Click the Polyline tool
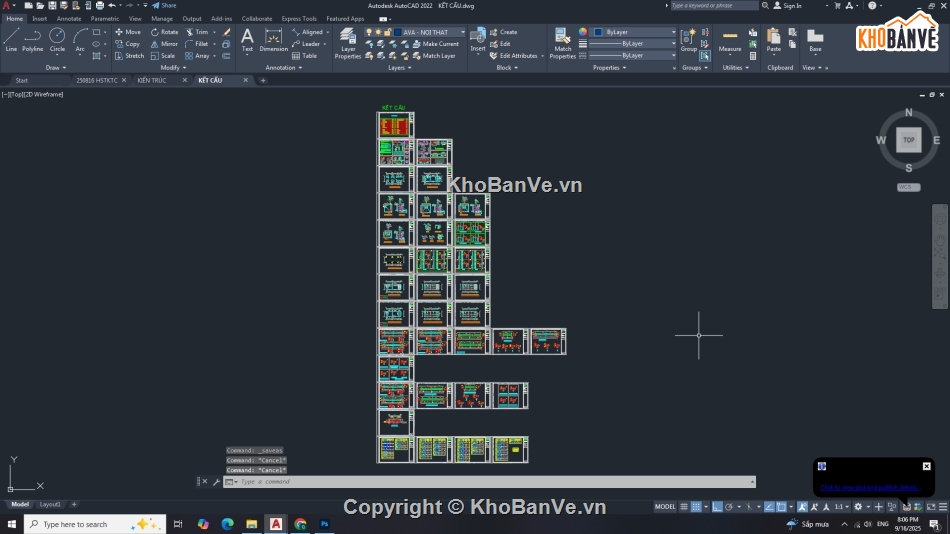 tap(33, 39)
